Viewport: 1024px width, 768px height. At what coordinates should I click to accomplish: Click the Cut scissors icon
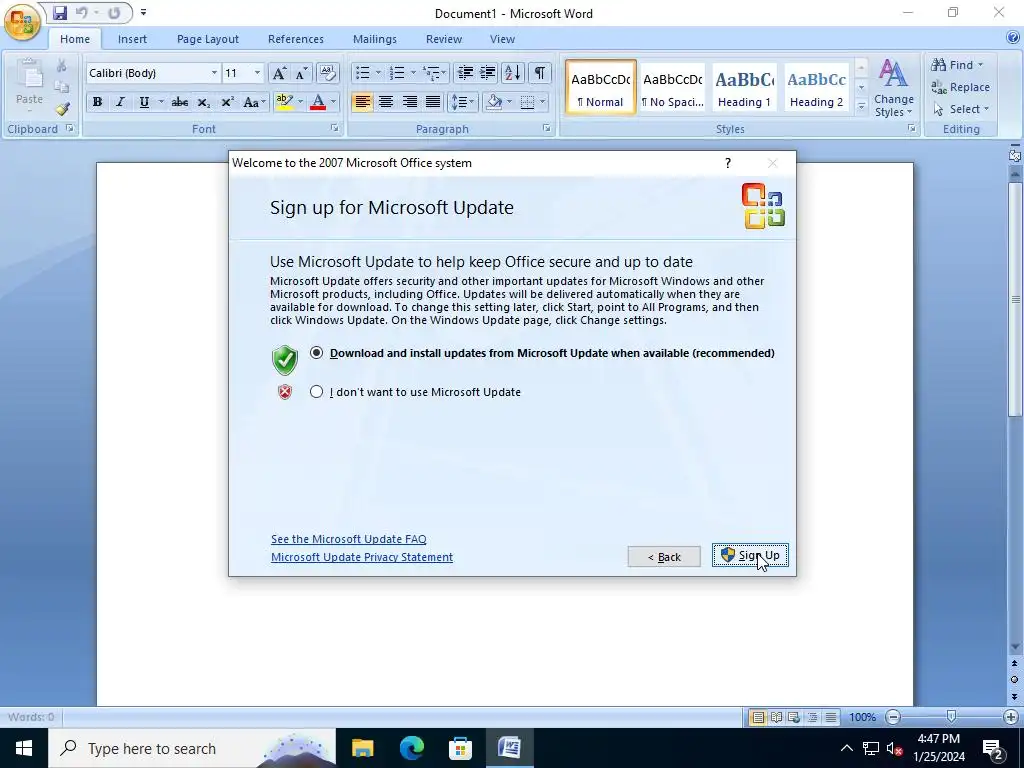61,65
